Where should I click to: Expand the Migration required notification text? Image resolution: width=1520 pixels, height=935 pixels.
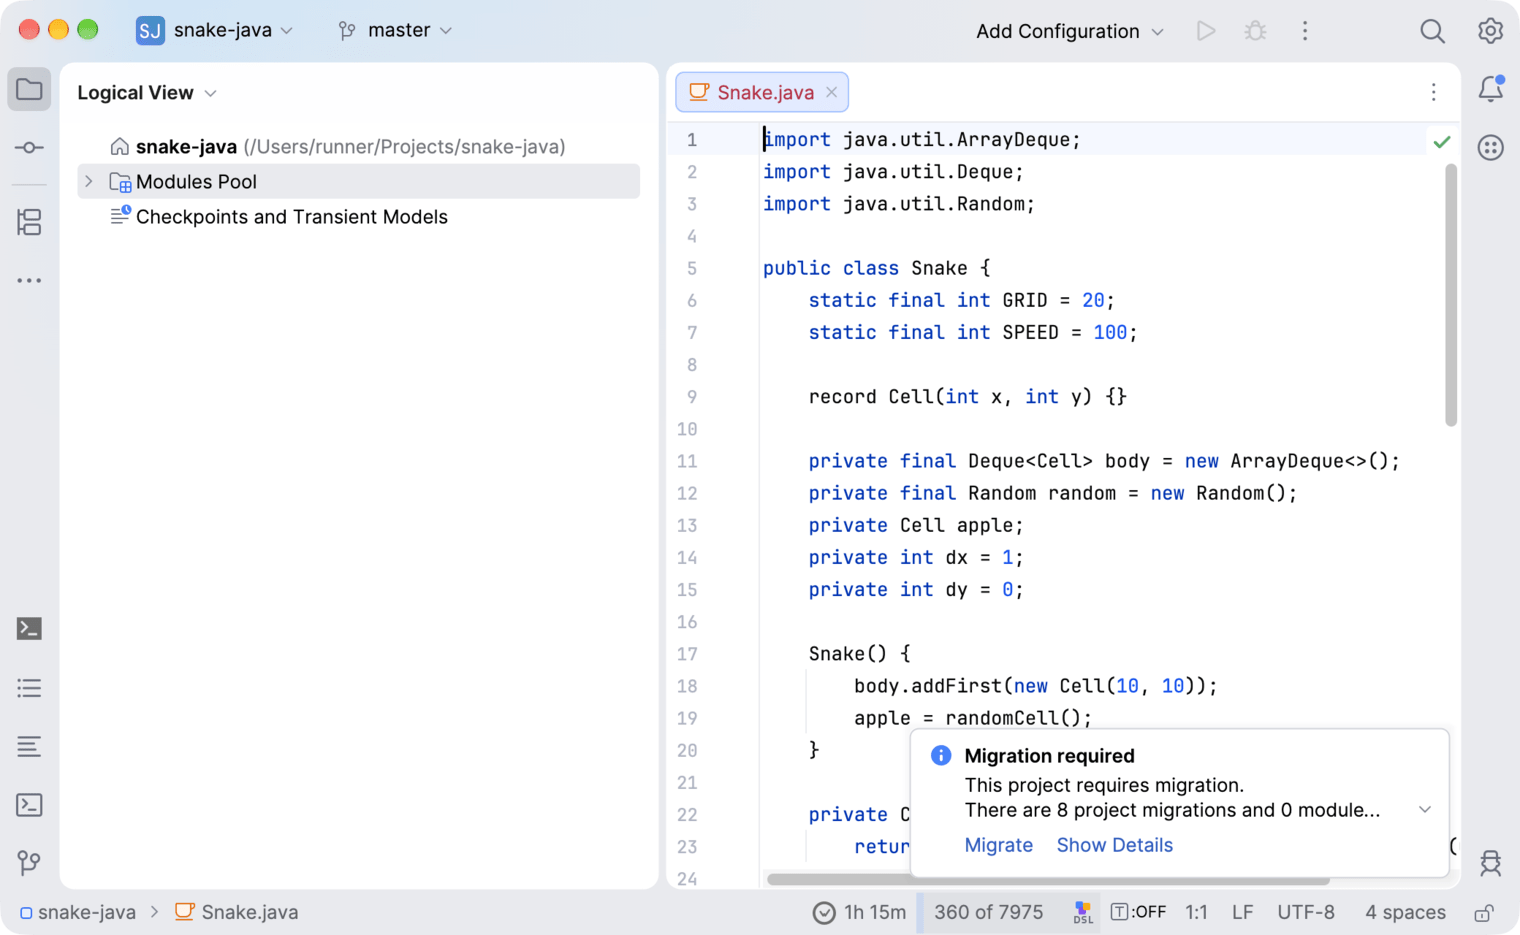coord(1425,810)
